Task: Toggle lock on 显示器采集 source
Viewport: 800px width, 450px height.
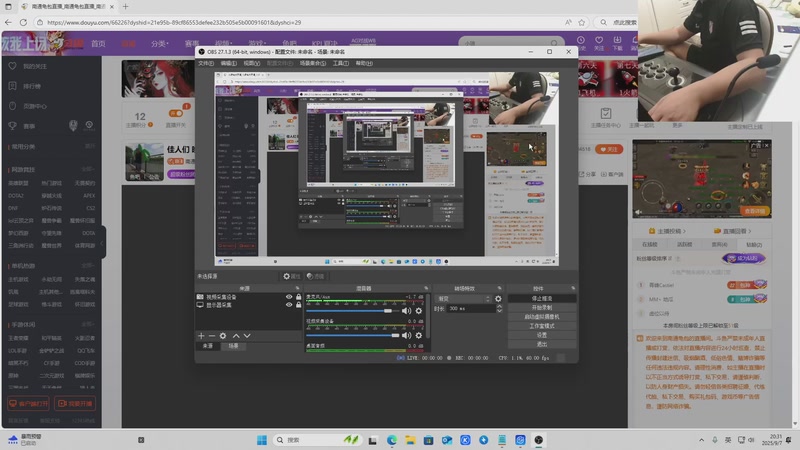Action: 298,305
